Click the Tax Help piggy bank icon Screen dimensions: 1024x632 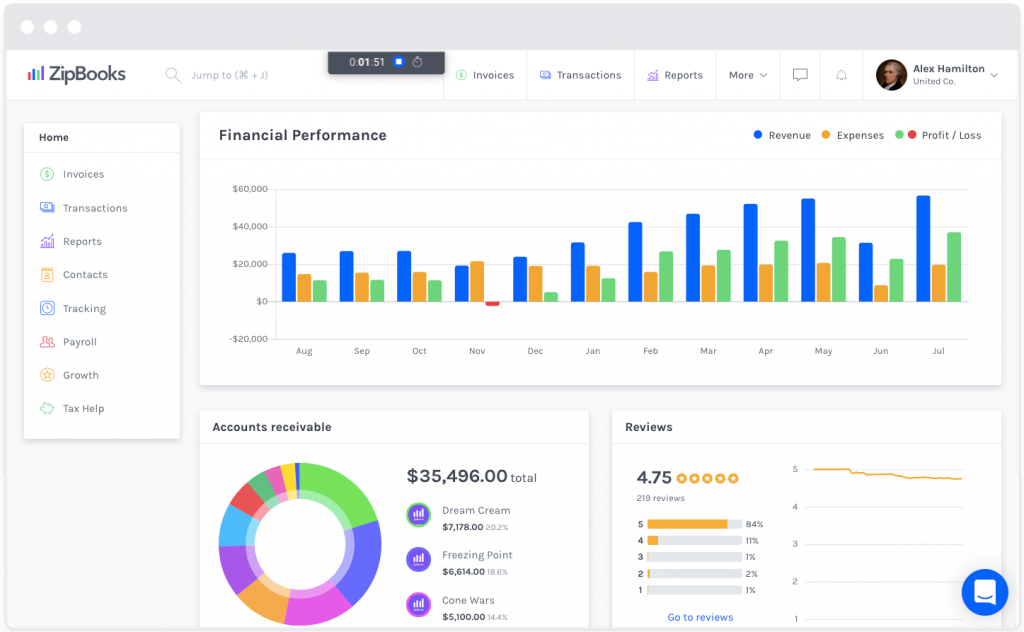tap(47, 408)
